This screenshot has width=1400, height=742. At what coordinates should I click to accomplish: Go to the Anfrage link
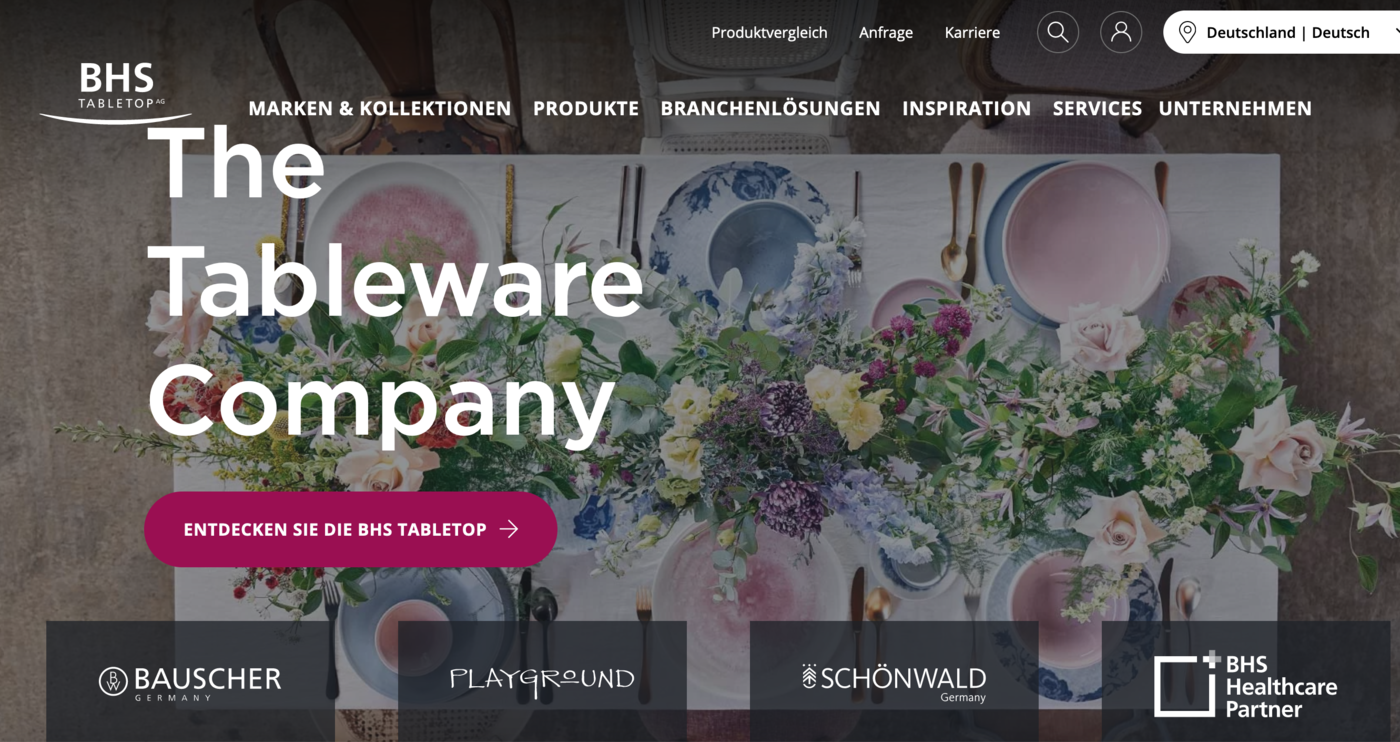click(x=886, y=32)
